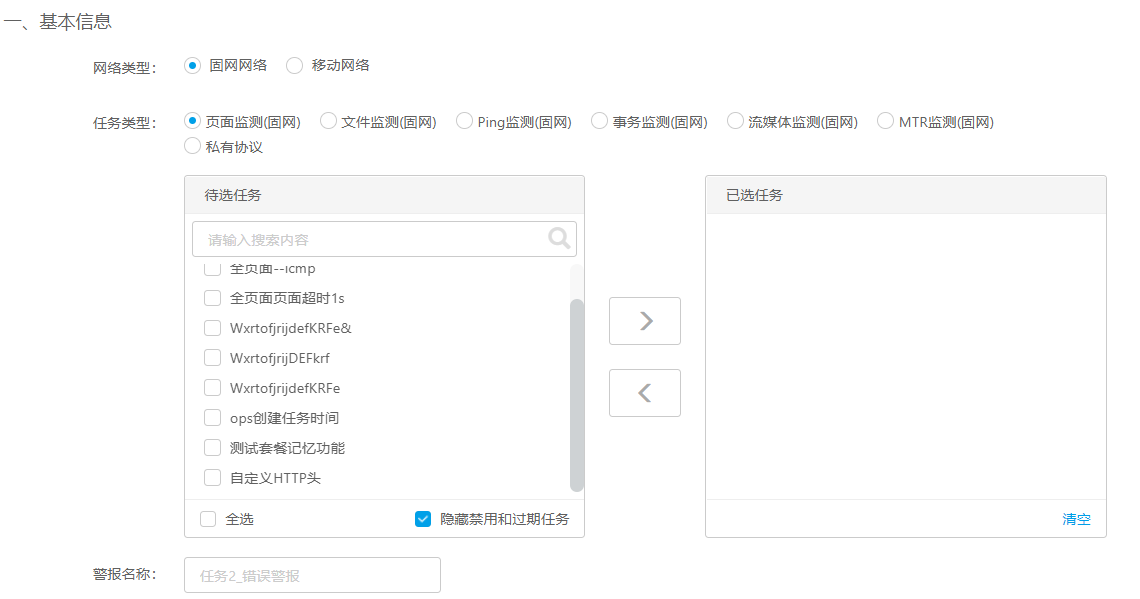This screenshot has height=599, width=1140.
Task: Tick the WxrtofjrijdefKRFe& task checkbox
Action: coord(212,328)
